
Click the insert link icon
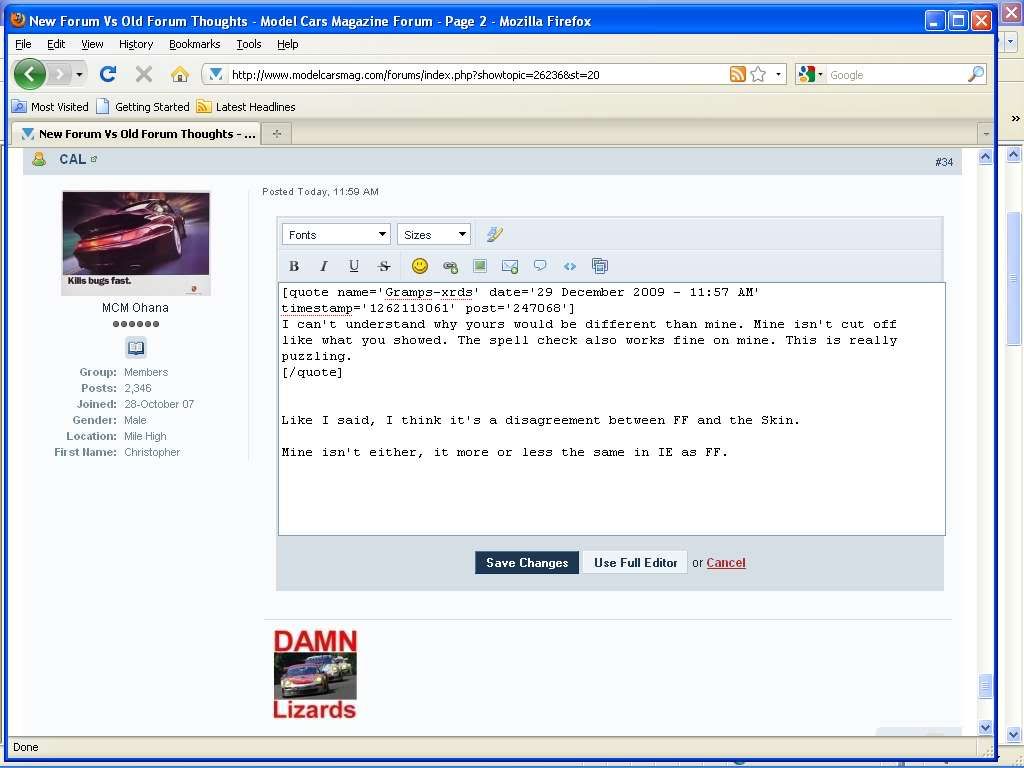pos(450,266)
